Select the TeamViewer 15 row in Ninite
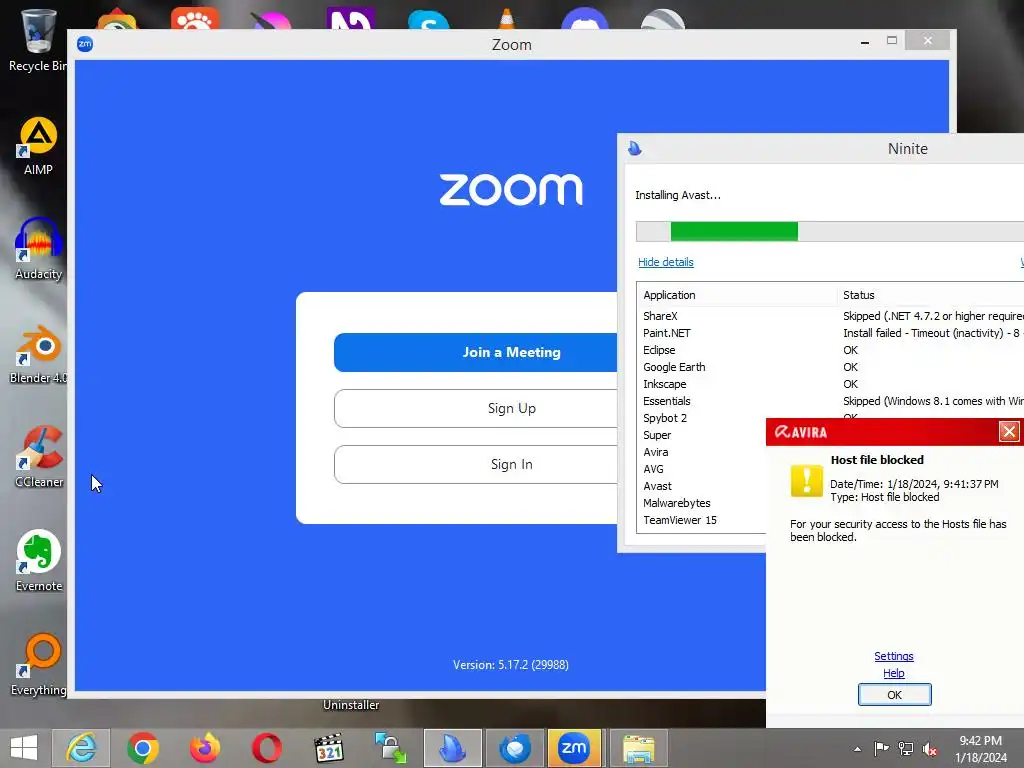 click(701, 520)
